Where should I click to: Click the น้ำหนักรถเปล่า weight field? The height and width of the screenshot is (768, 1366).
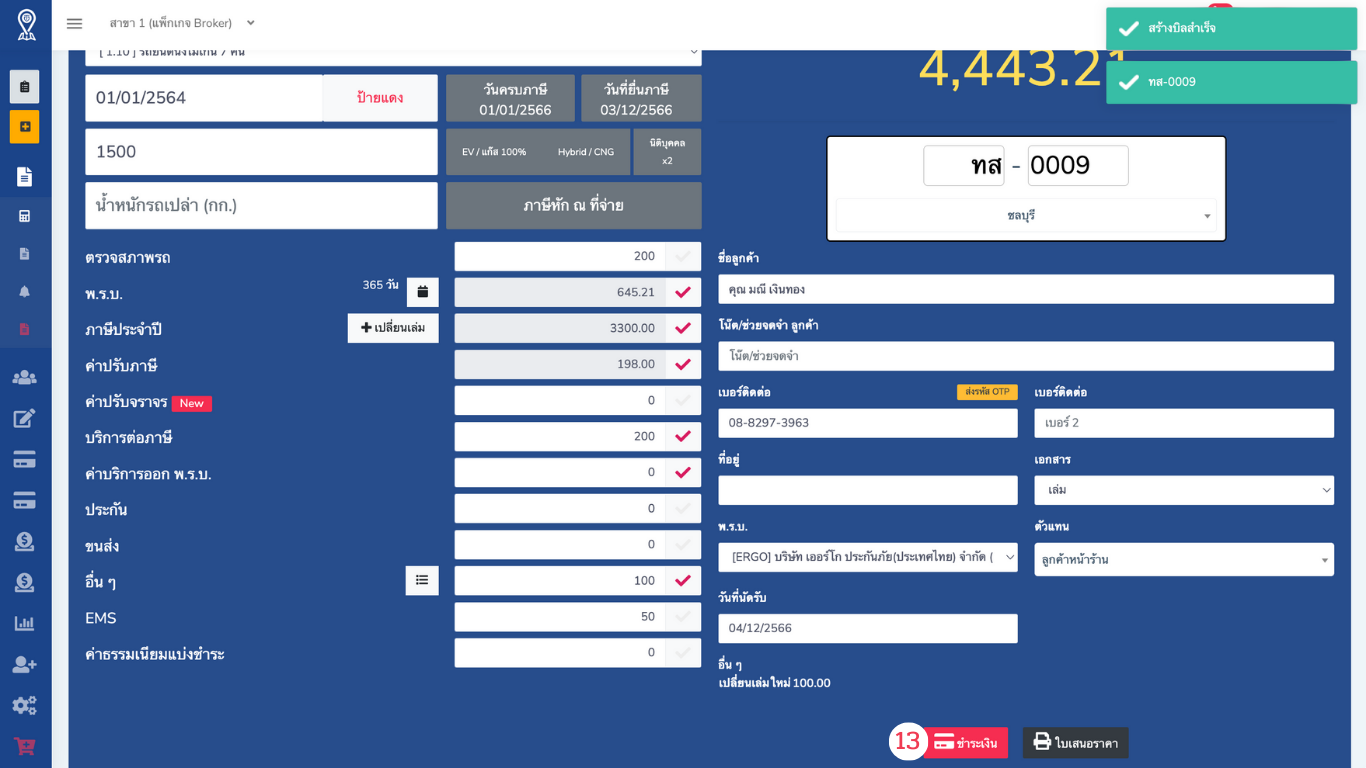click(261, 205)
